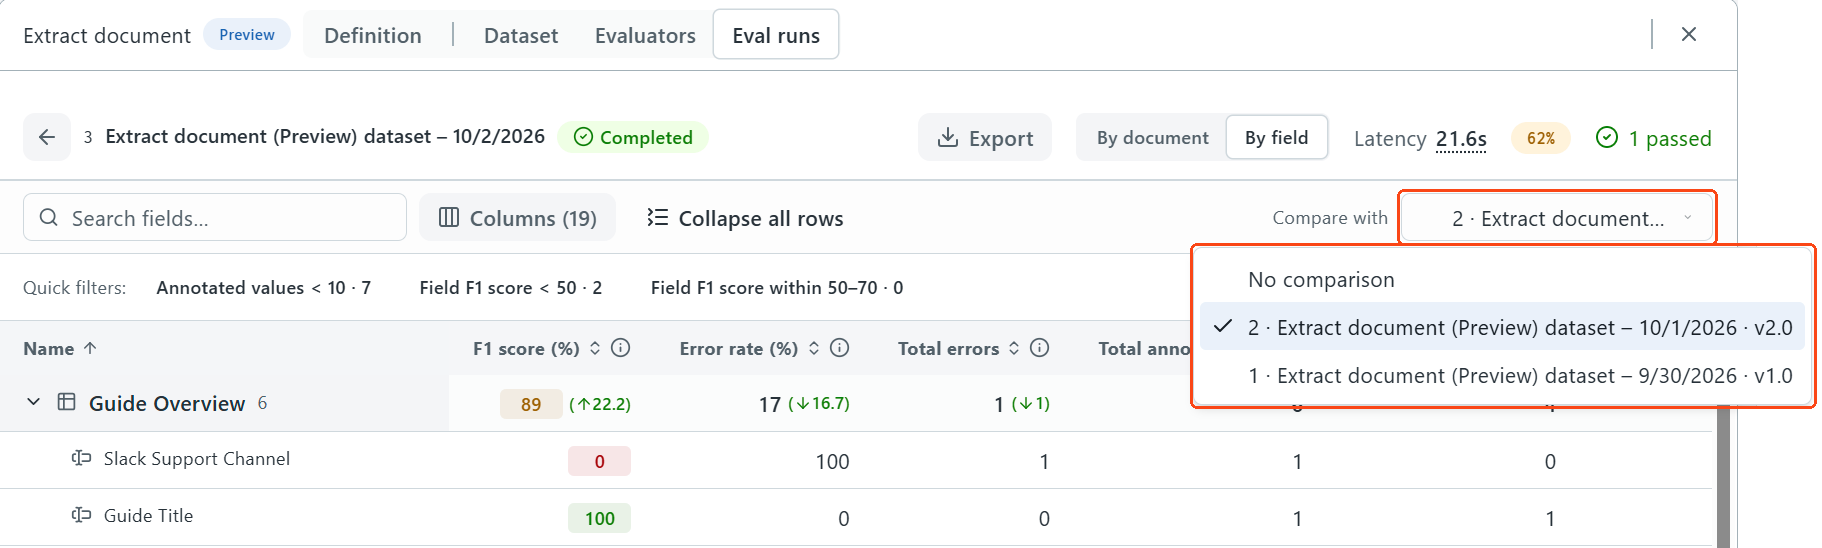This screenshot has width=1822, height=548.
Task: Open the Compare with dropdown
Action: tap(1558, 218)
